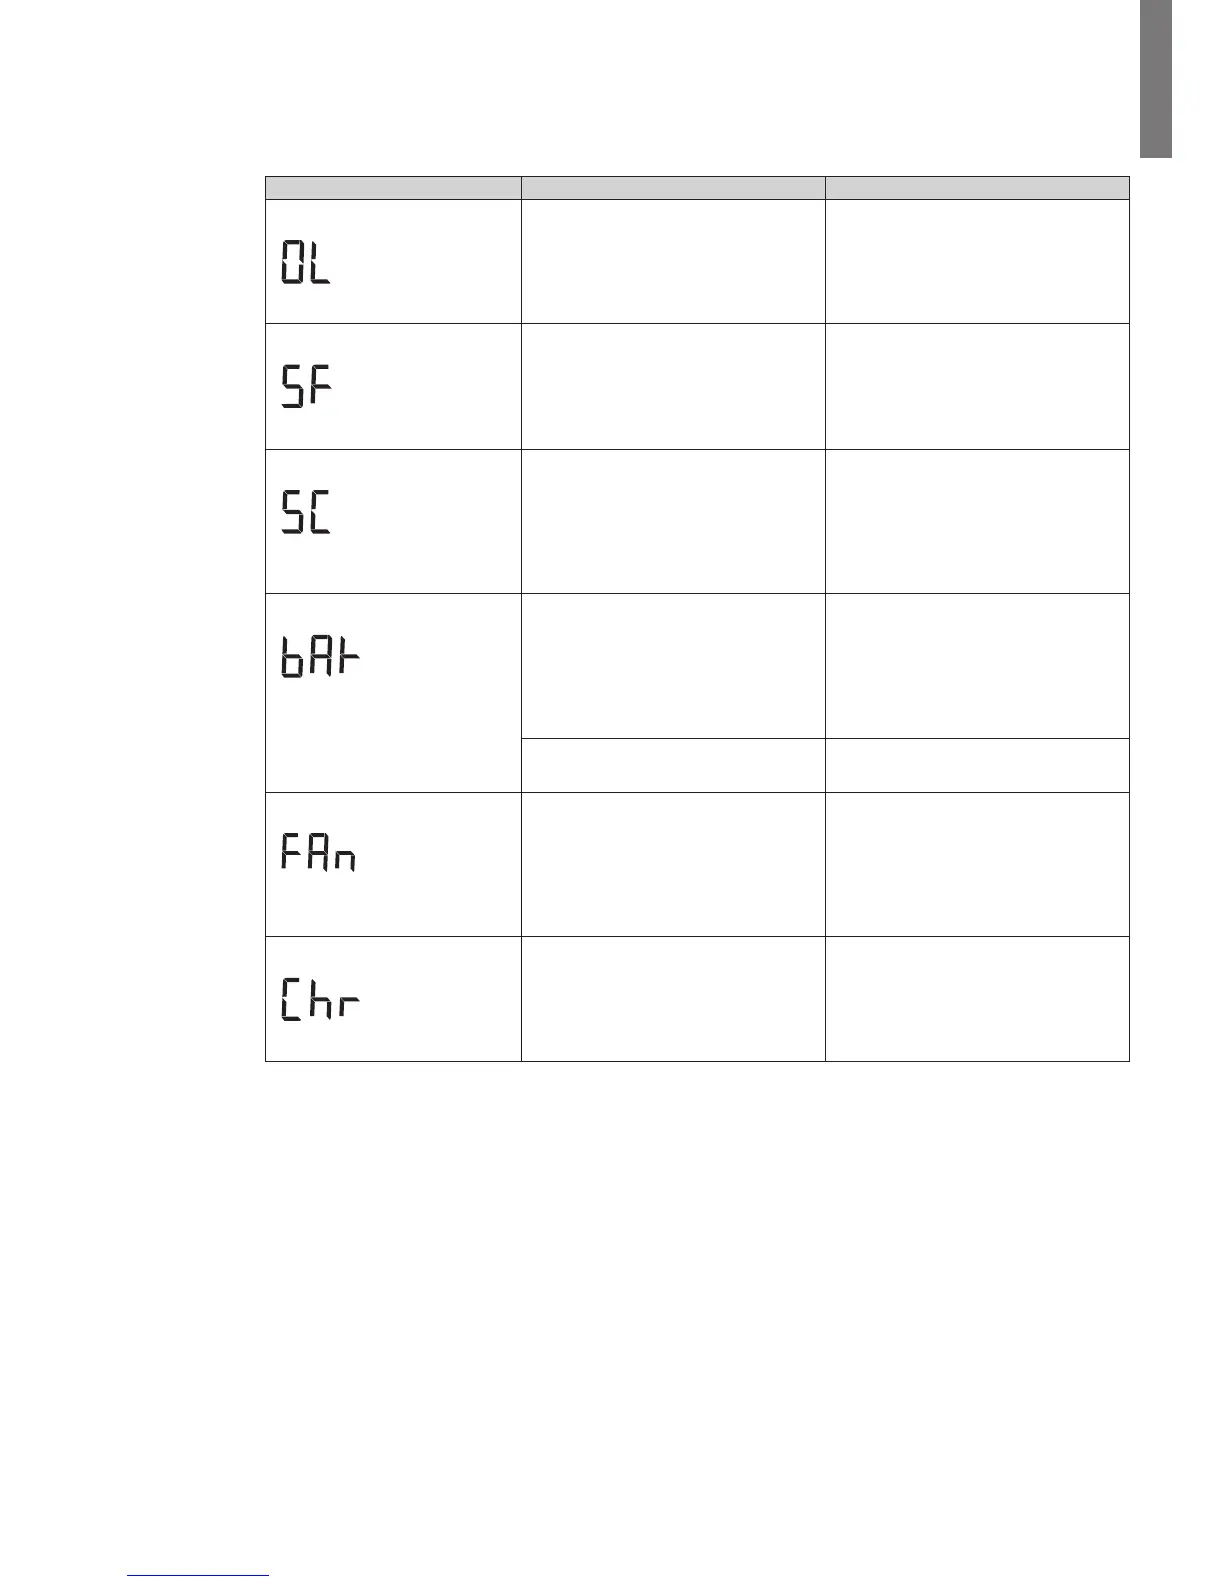Screen dimensions: 1224x1584
Task: Click the middle cell beside the FAn code
Action: (673, 864)
